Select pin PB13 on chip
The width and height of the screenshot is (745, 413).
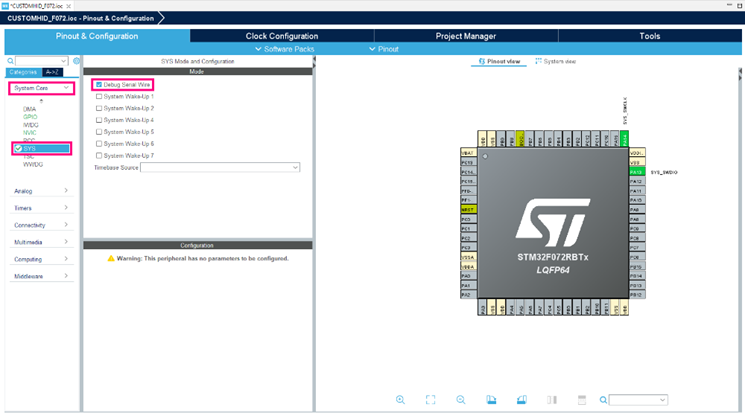[x=637, y=286]
